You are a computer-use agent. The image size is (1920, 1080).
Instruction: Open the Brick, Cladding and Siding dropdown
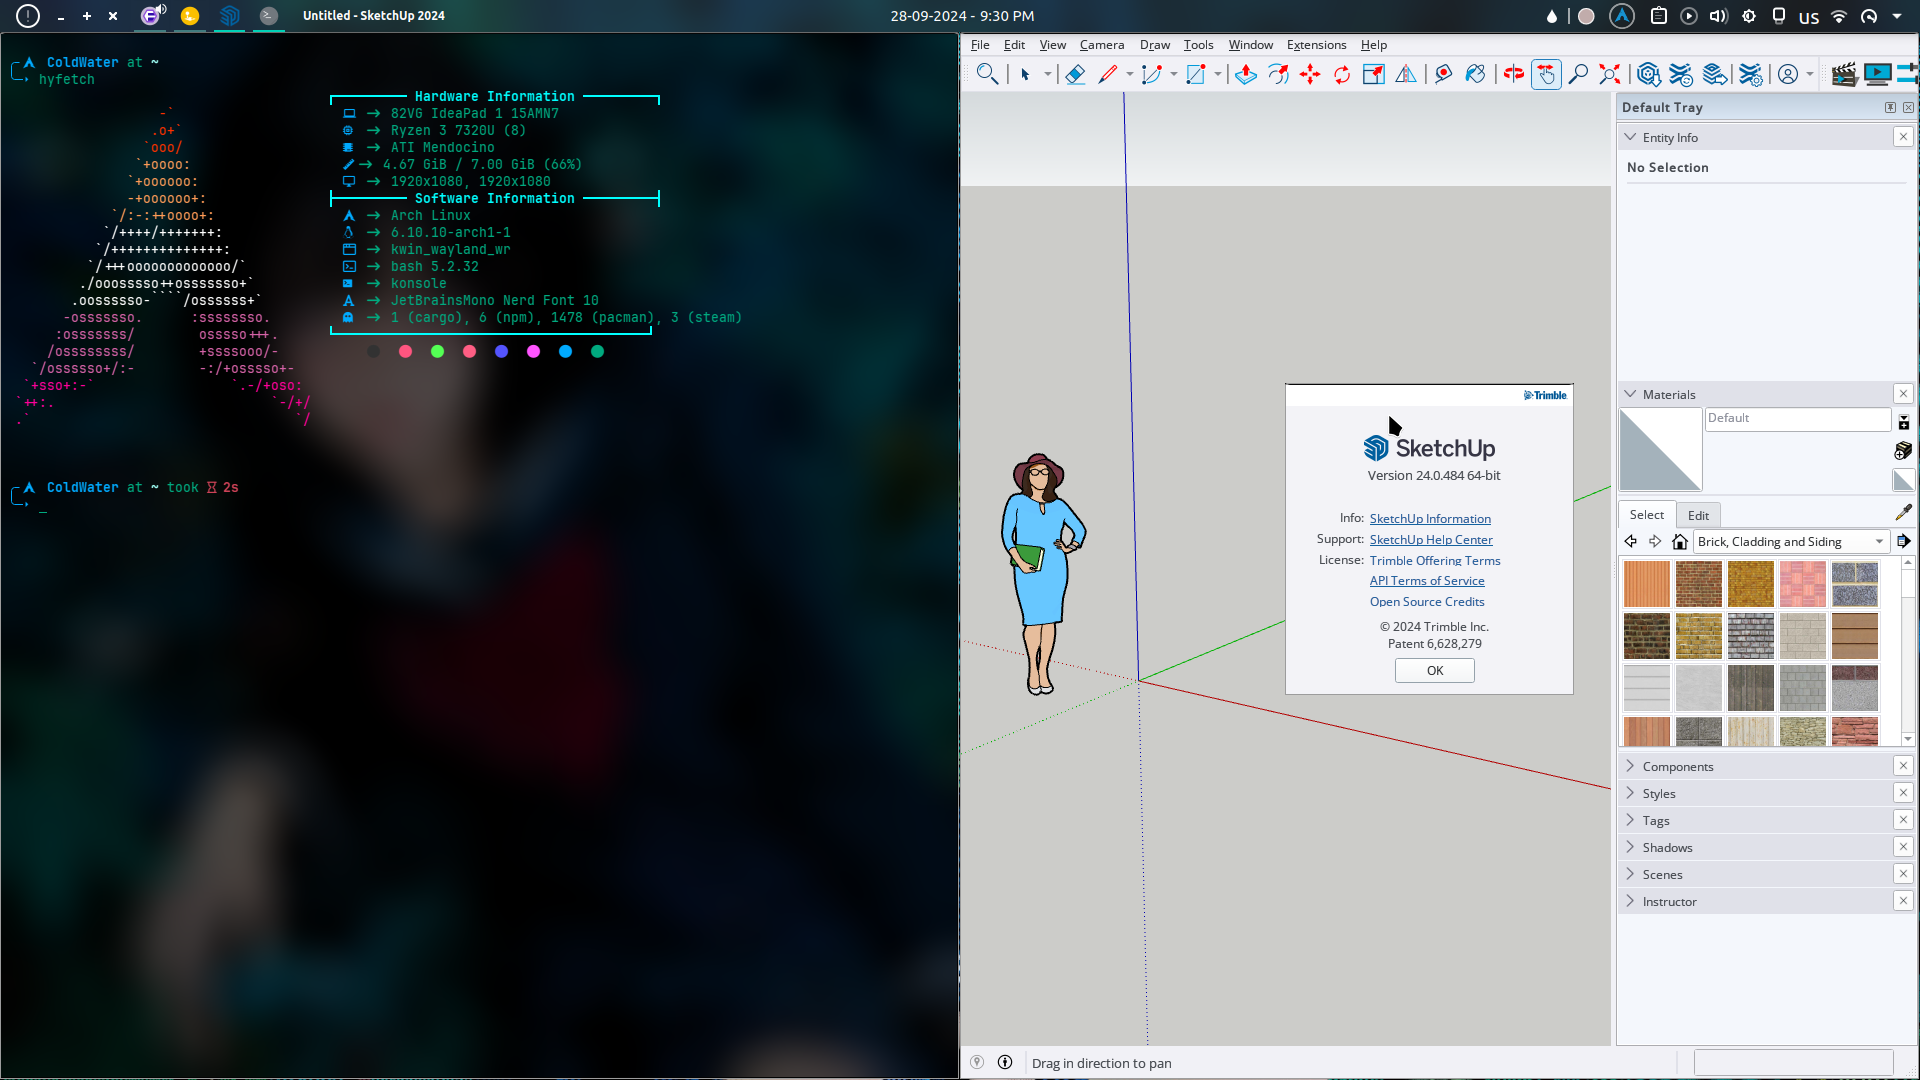[x=1878, y=542]
